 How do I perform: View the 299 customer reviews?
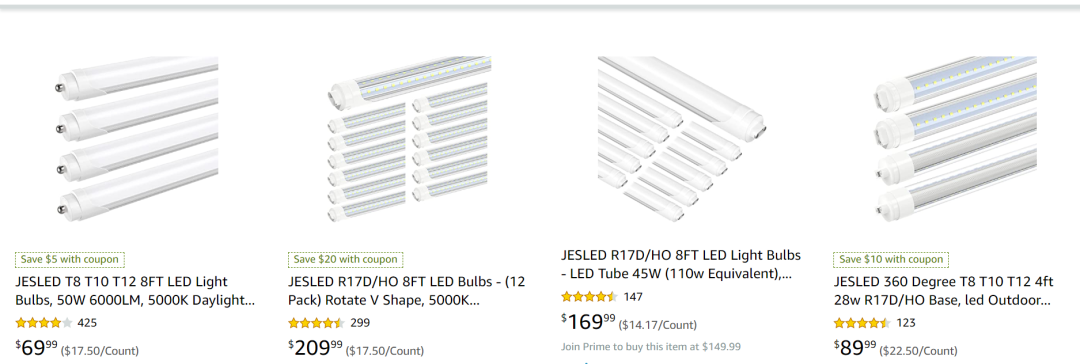coord(360,323)
